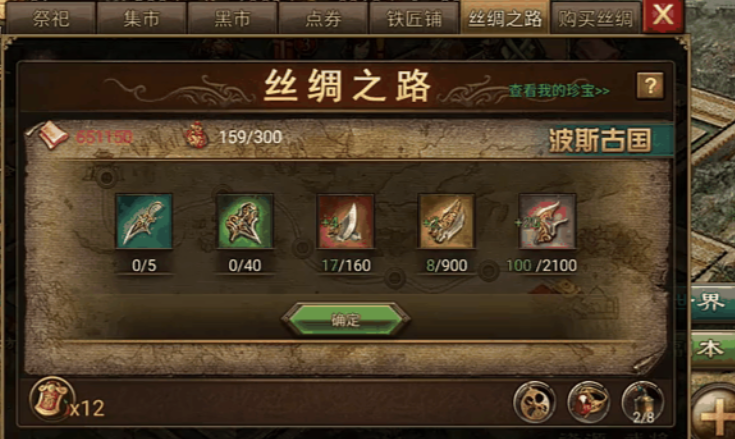Go to the 购买丝绸 tab
The width and height of the screenshot is (735, 439).
(x=595, y=18)
